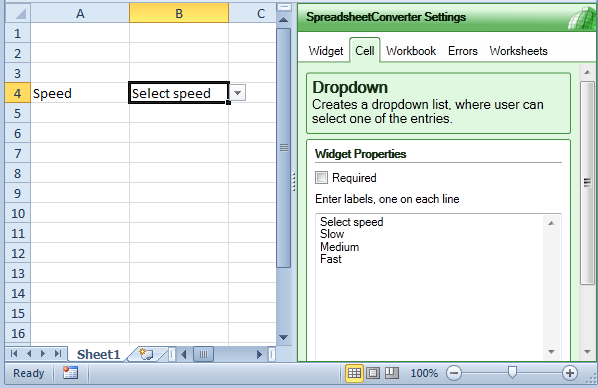Switch to the Widget tab
This screenshot has height=388, width=598.
[x=326, y=51]
